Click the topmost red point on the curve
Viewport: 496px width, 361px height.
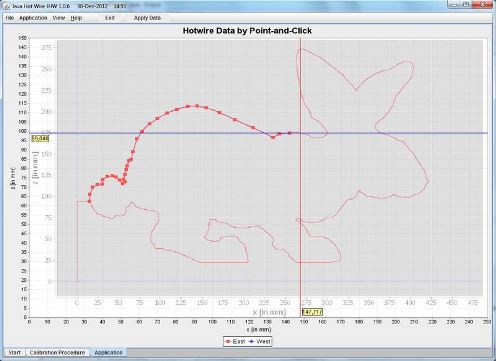pyautogui.click(x=197, y=106)
